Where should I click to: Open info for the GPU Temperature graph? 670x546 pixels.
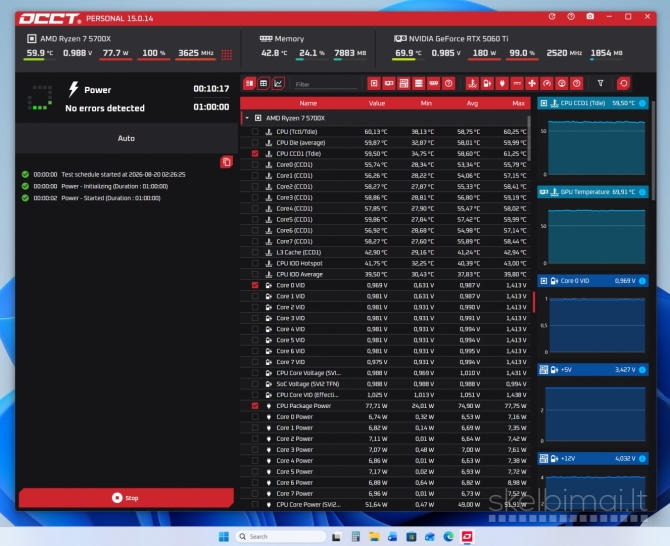(642, 192)
